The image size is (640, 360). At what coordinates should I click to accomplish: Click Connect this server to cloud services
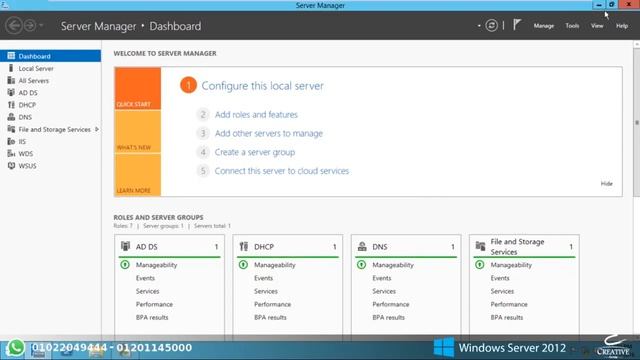tap(282, 171)
